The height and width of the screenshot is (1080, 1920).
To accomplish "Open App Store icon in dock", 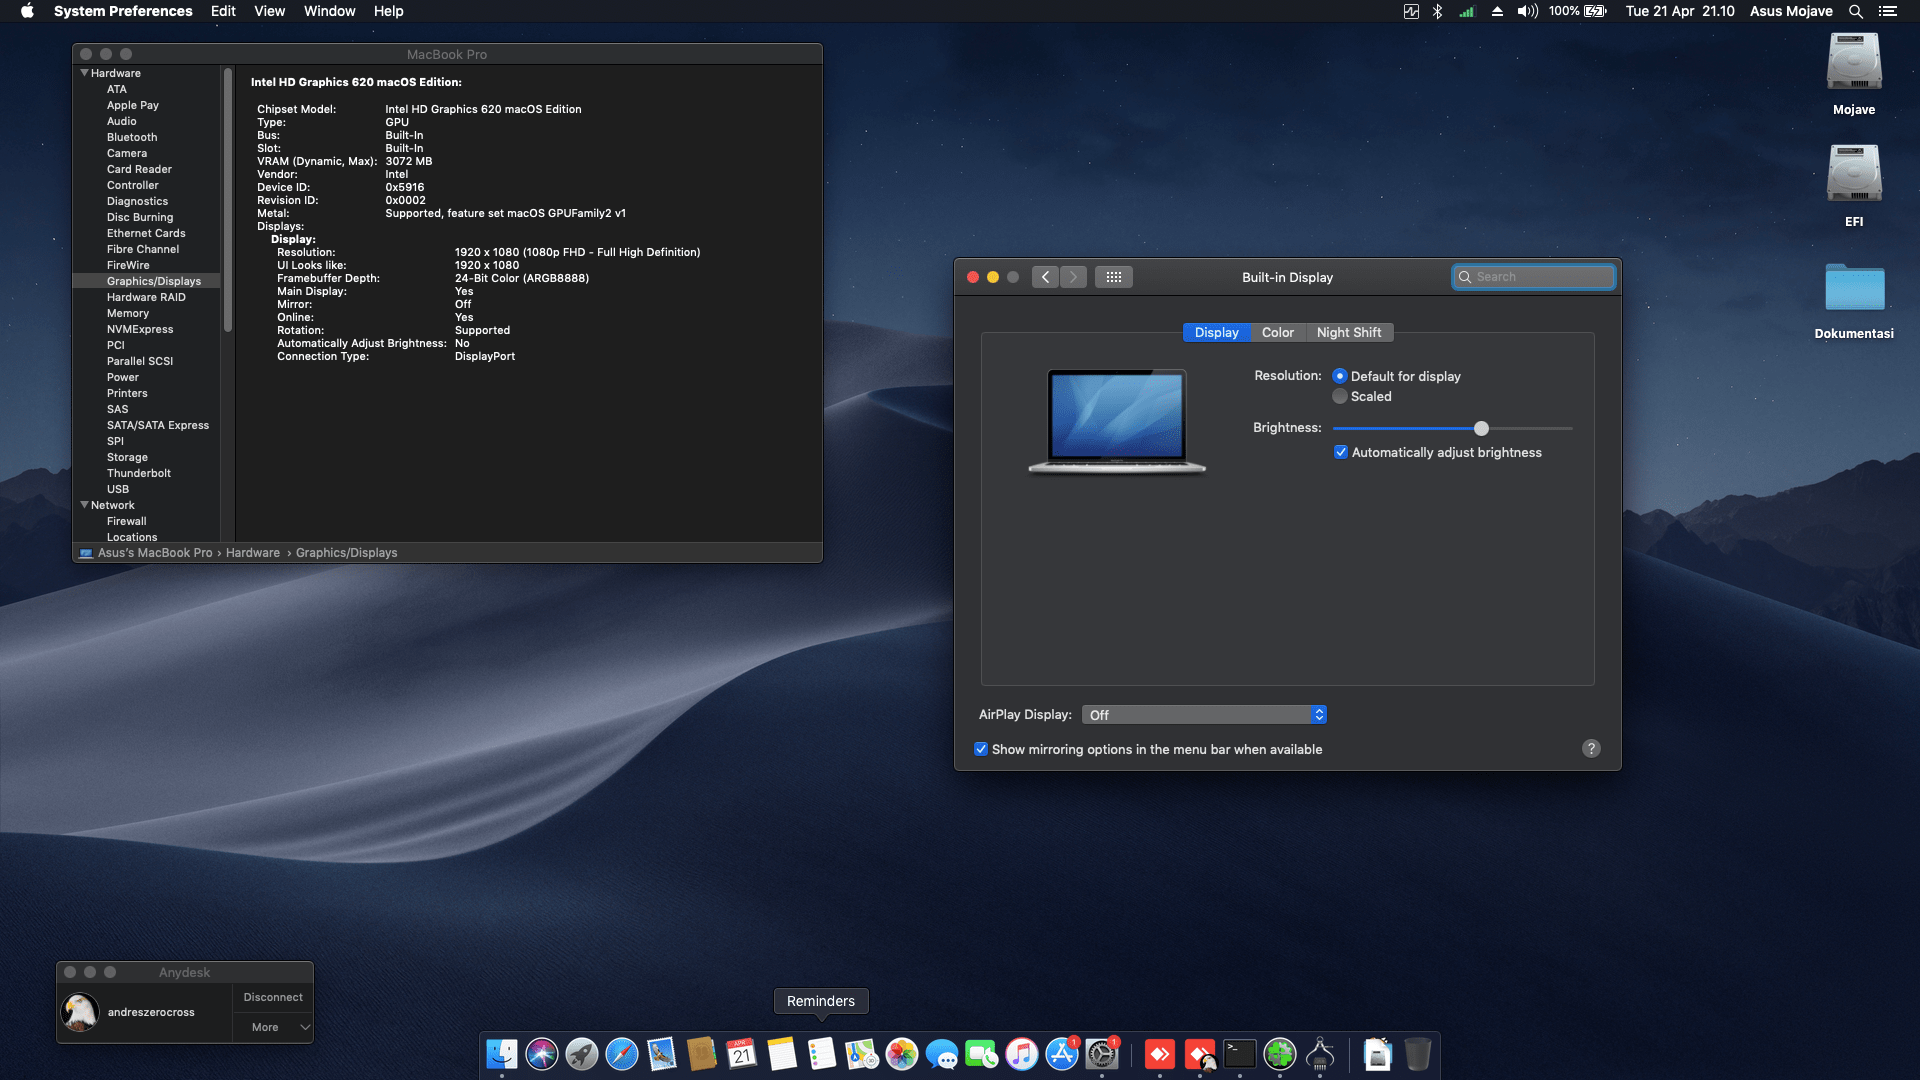I will tap(1062, 1054).
